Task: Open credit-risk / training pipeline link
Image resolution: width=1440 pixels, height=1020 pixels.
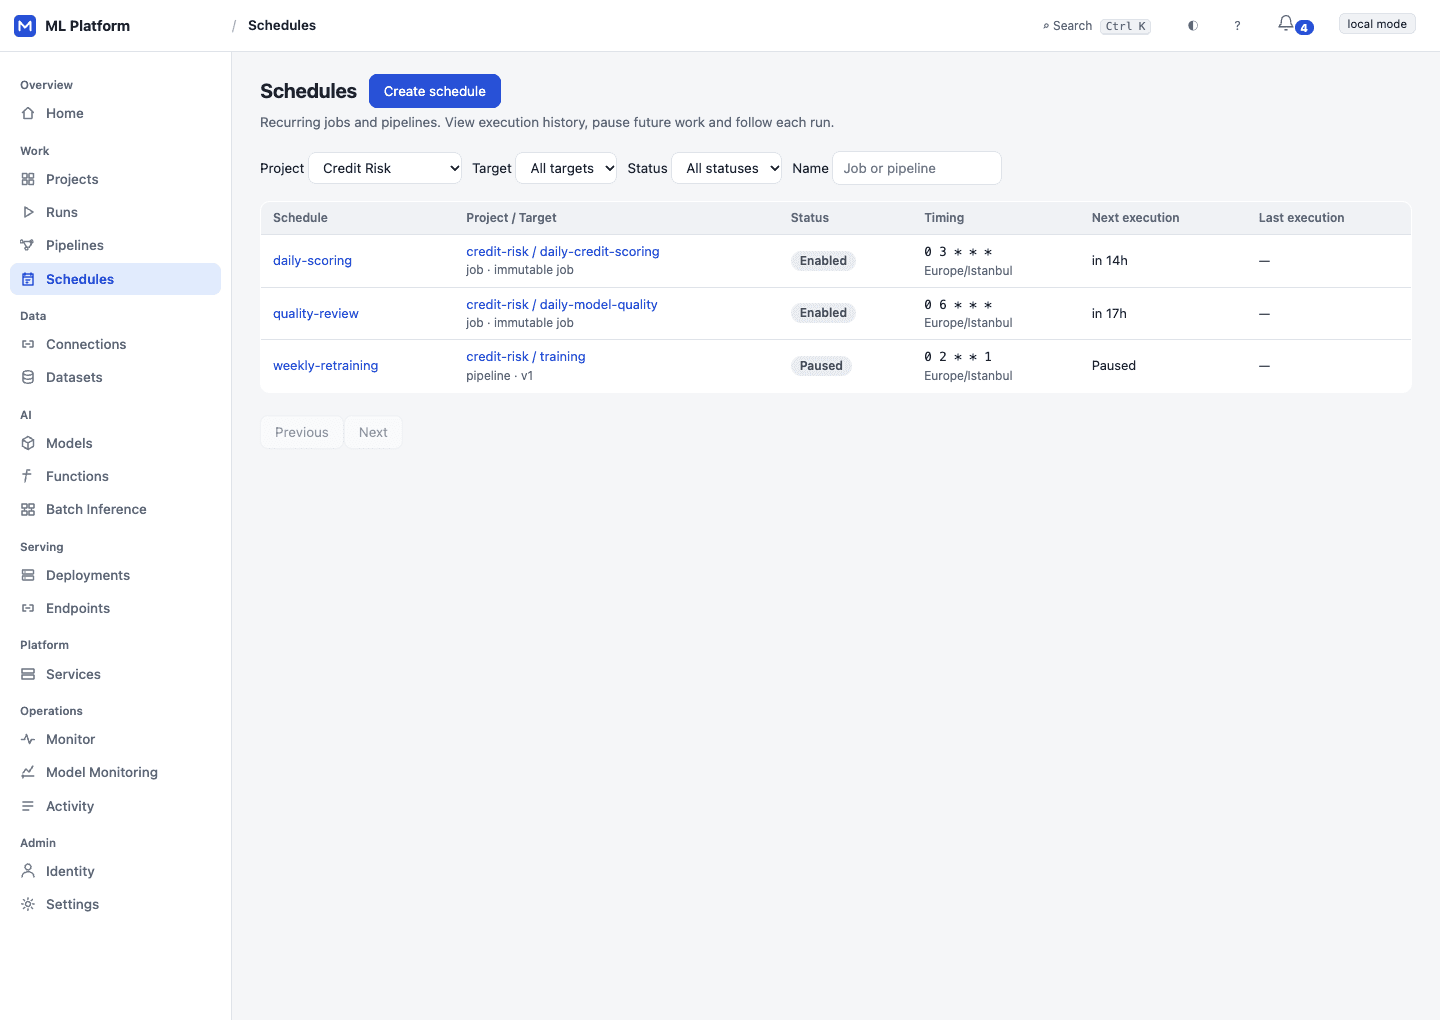Action: [x=526, y=357]
